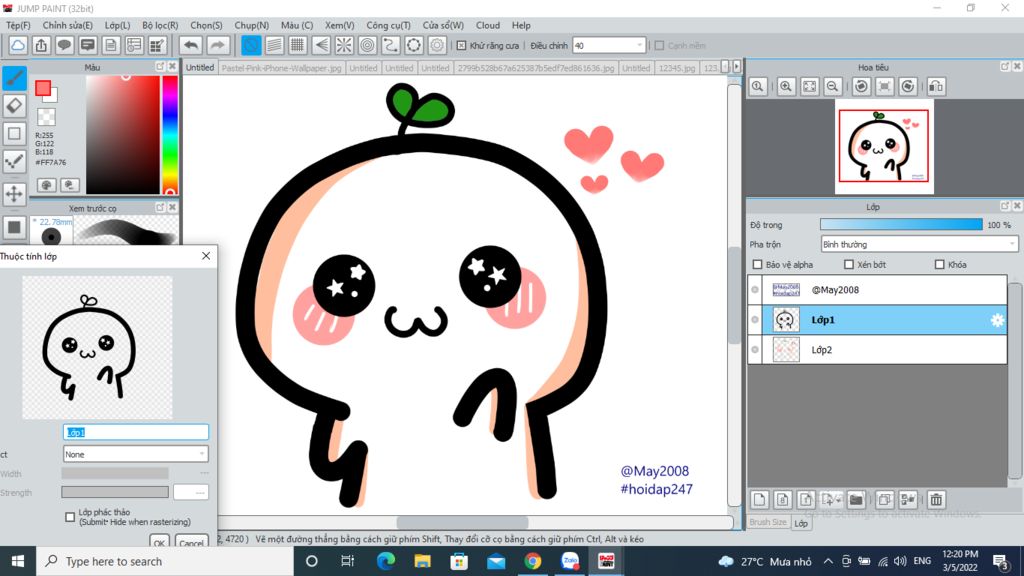
Task: Enable the vanishing point snap guide
Action: point(321,45)
